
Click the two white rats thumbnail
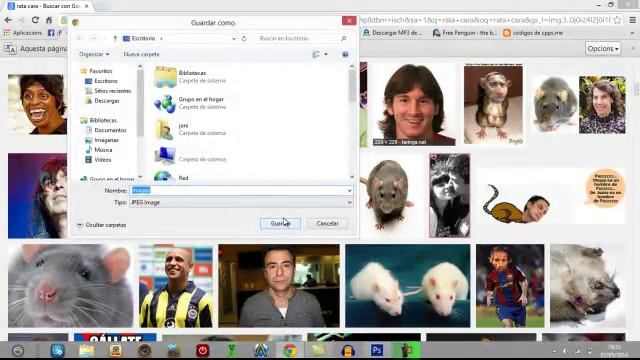click(407, 286)
